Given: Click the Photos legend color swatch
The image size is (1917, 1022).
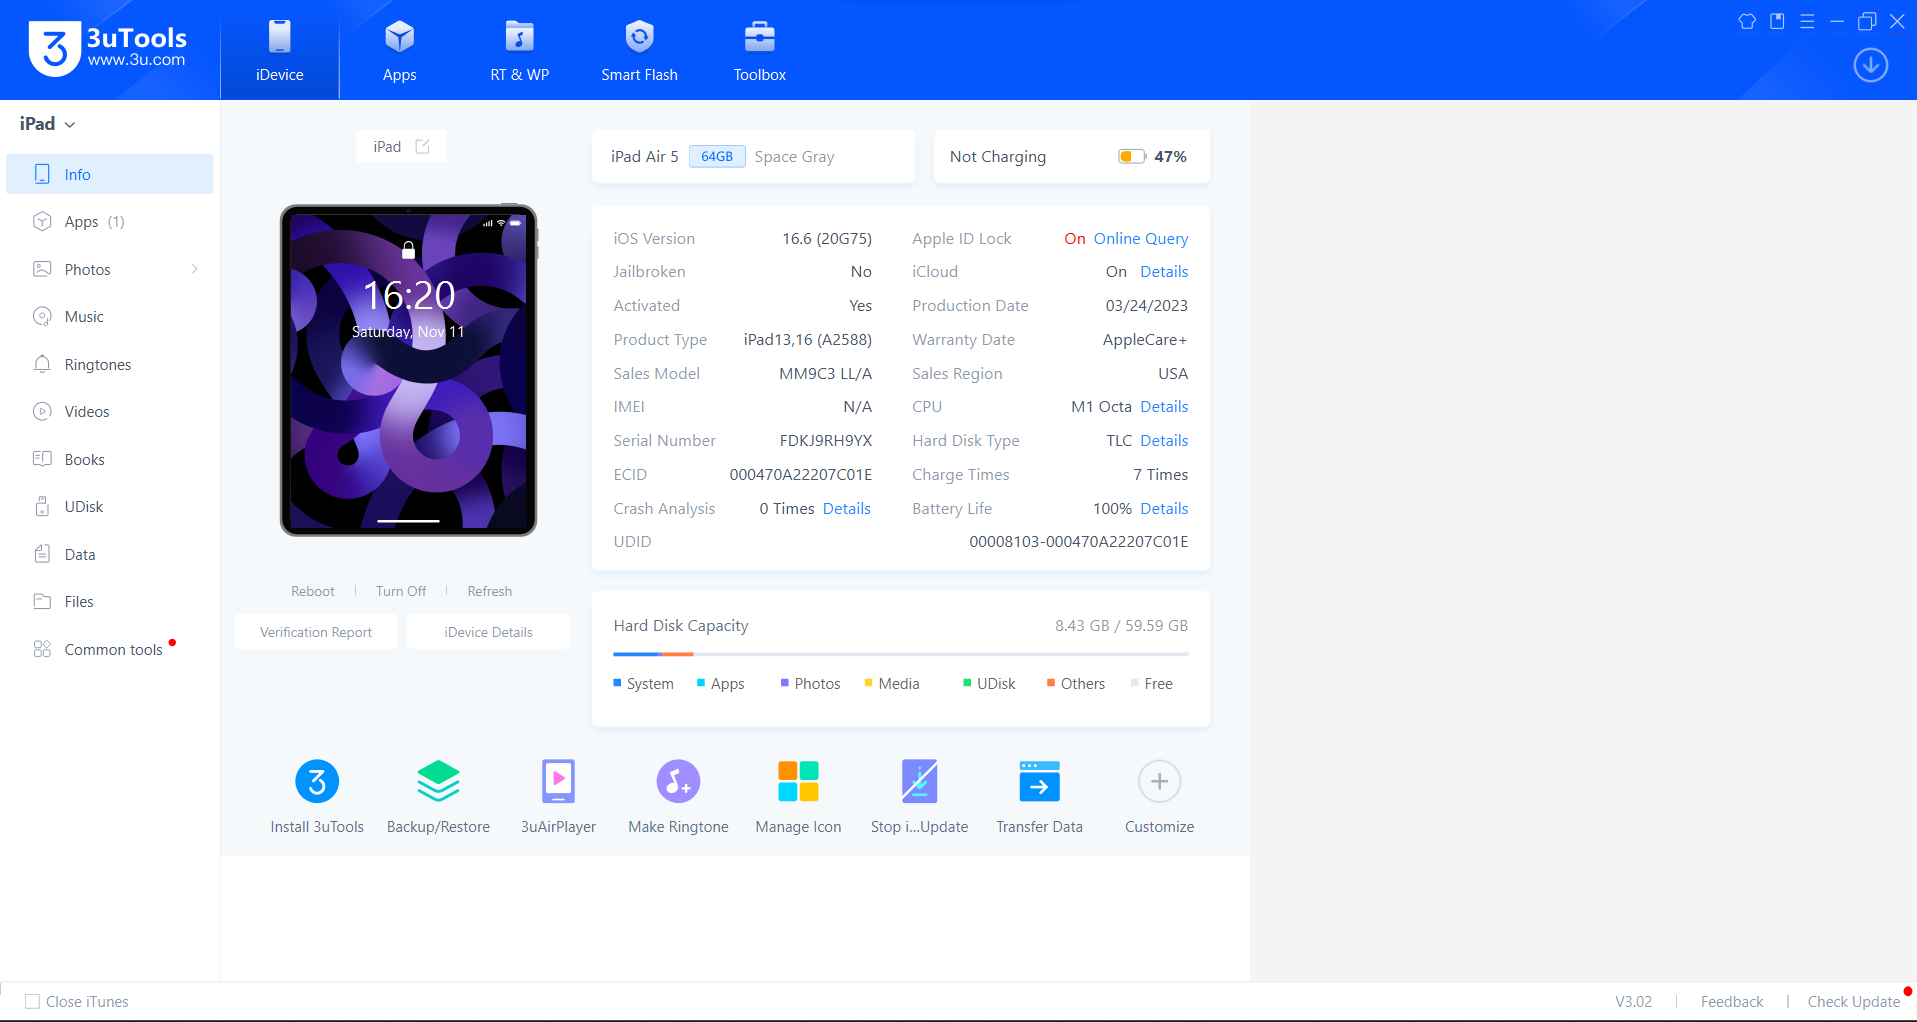Looking at the screenshot, I should pyautogui.click(x=785, y=683).
